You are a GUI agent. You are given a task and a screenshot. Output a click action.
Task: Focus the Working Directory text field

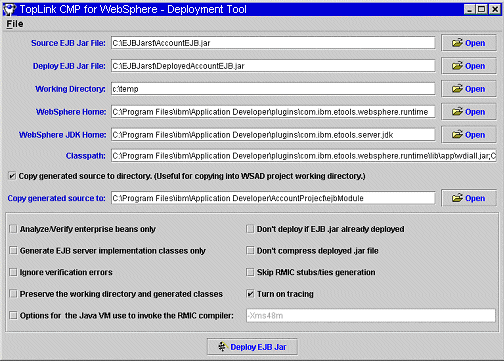pyautogui.click(x=273, y=89)
